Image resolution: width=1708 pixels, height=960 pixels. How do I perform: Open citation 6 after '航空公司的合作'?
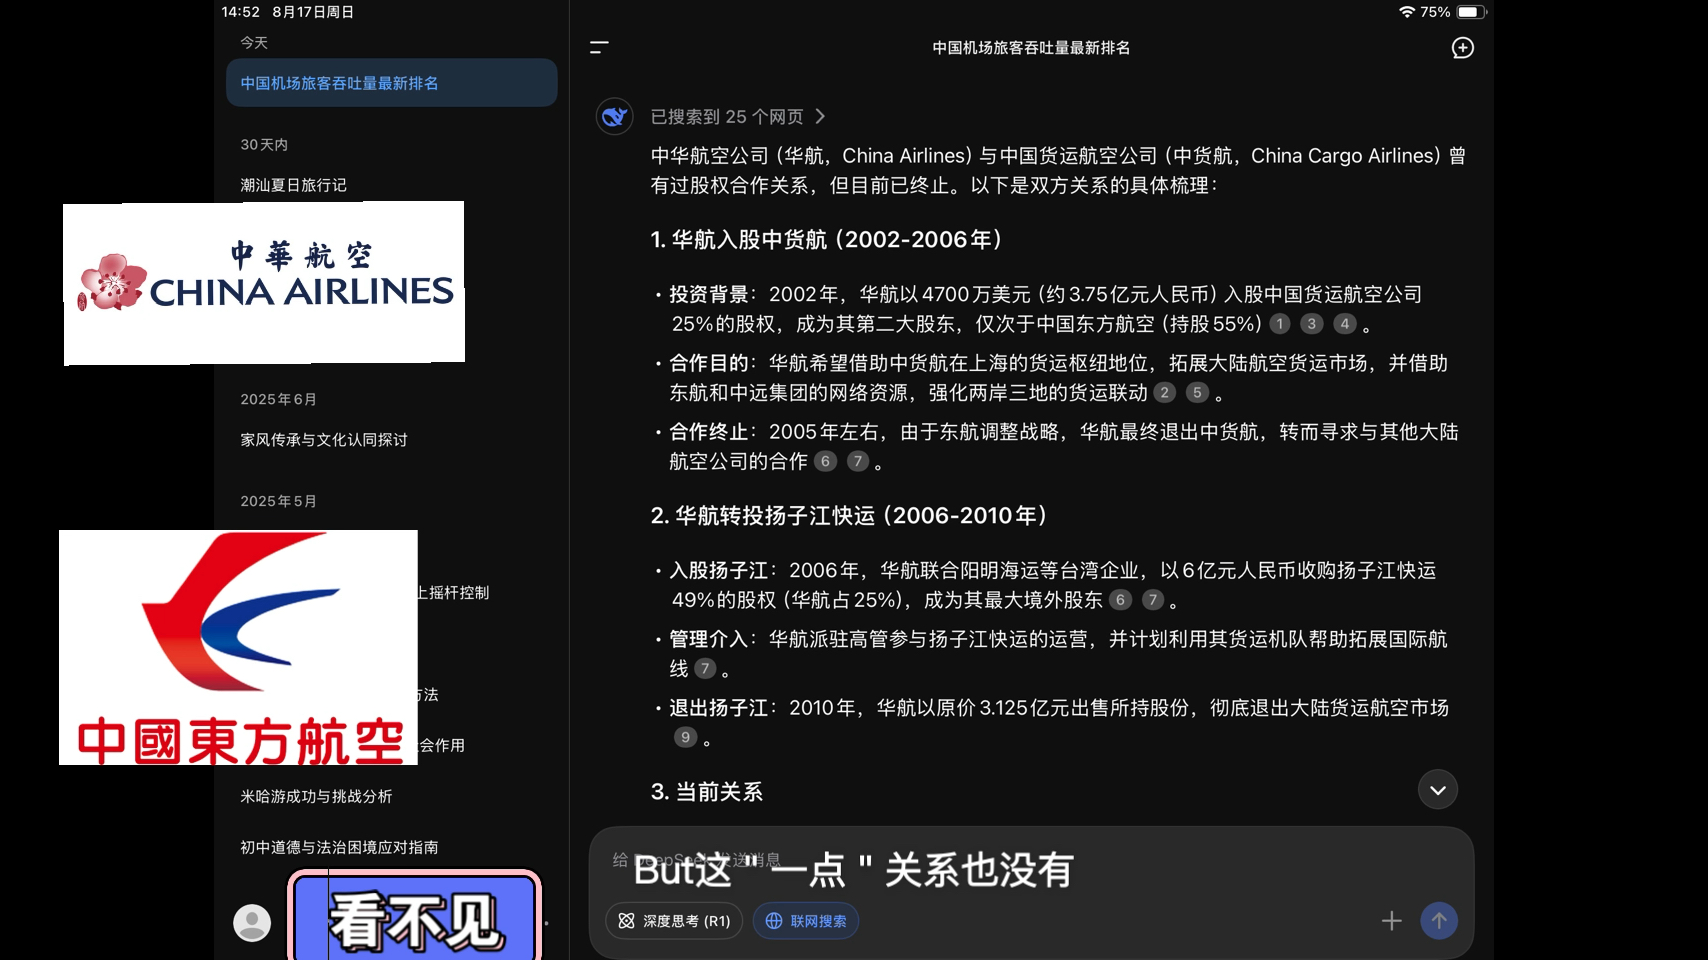(825, 461)
